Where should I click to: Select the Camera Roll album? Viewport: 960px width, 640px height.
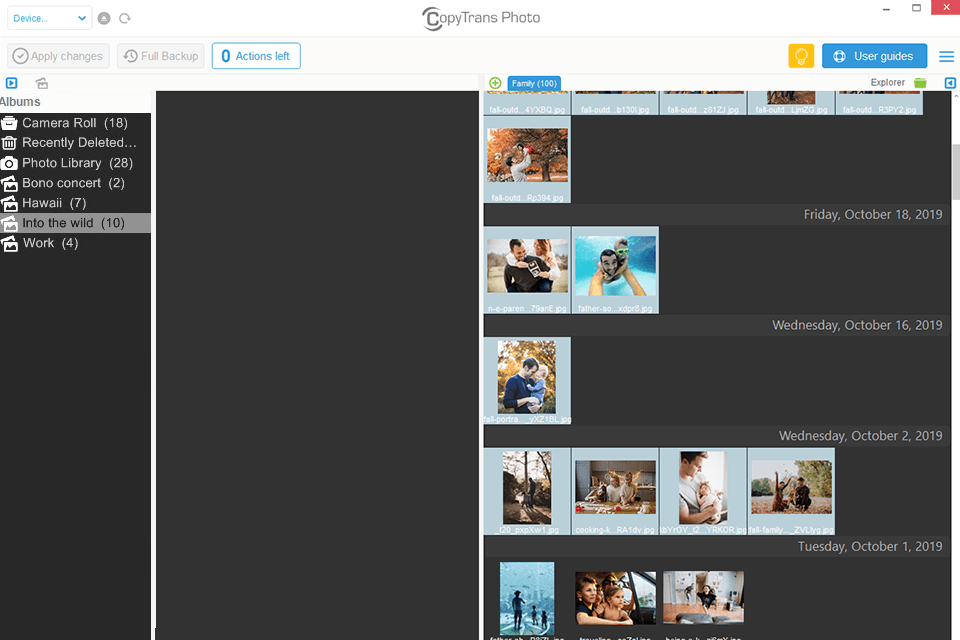coord(75,122)
